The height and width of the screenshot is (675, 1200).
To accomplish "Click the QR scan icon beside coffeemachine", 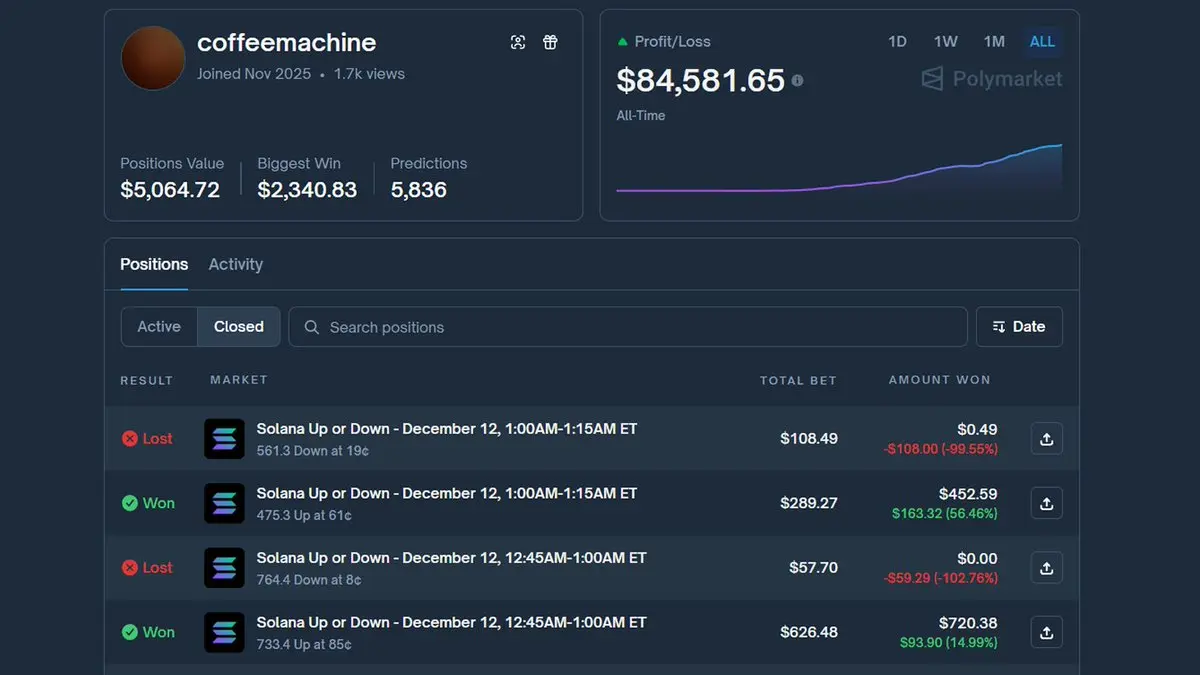I will click(518, 42).
